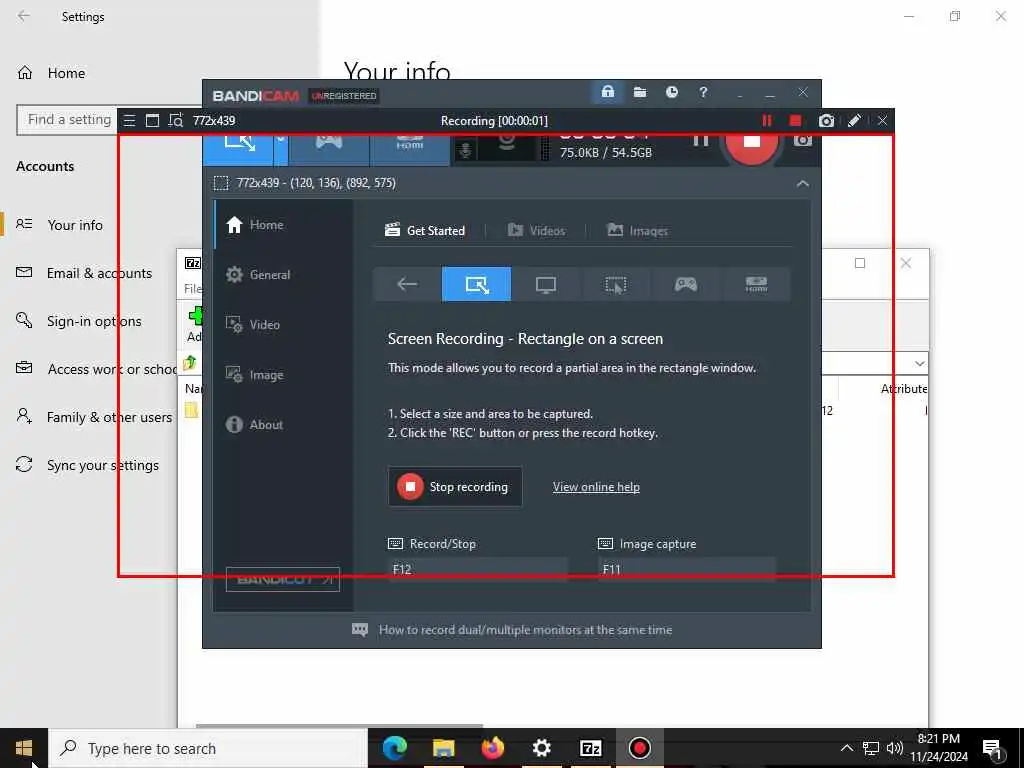
Task: Click the Record/Stop hotkey field showing F12
Action: 477,569
